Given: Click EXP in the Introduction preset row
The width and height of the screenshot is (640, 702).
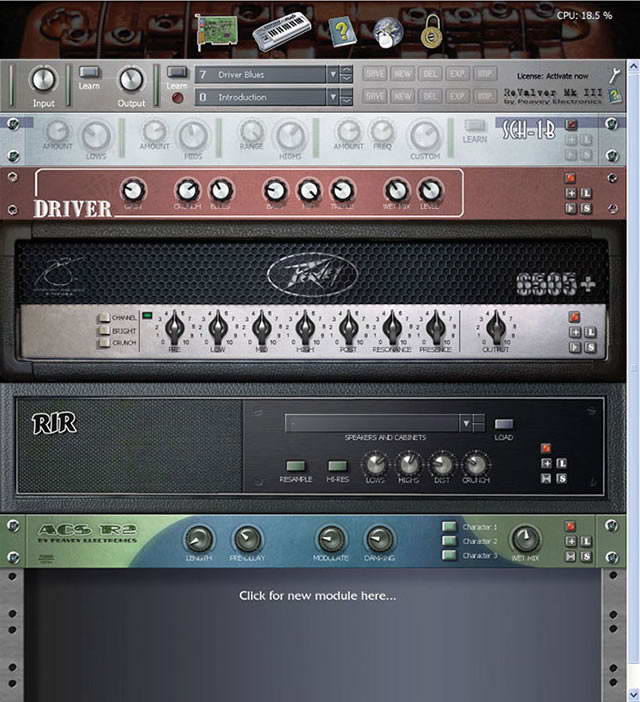Looking at the screenshot, I should [457, 96].
